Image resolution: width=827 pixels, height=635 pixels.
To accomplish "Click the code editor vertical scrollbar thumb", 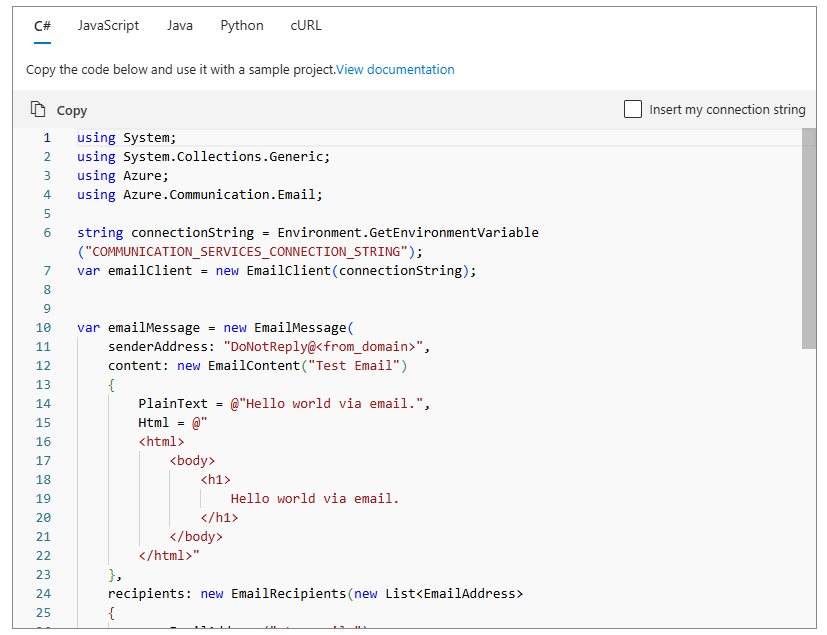I will click(x=808, y=238).
